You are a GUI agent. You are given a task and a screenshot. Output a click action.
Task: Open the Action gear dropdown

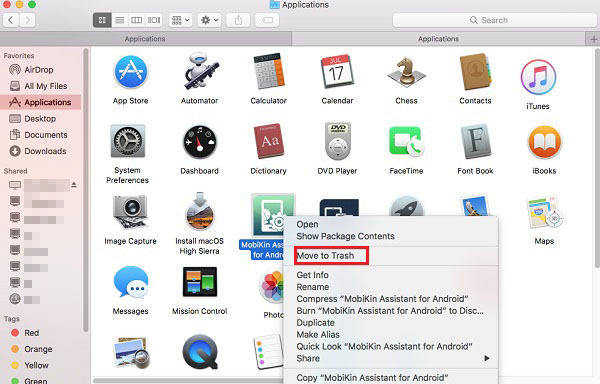[209, 20]
